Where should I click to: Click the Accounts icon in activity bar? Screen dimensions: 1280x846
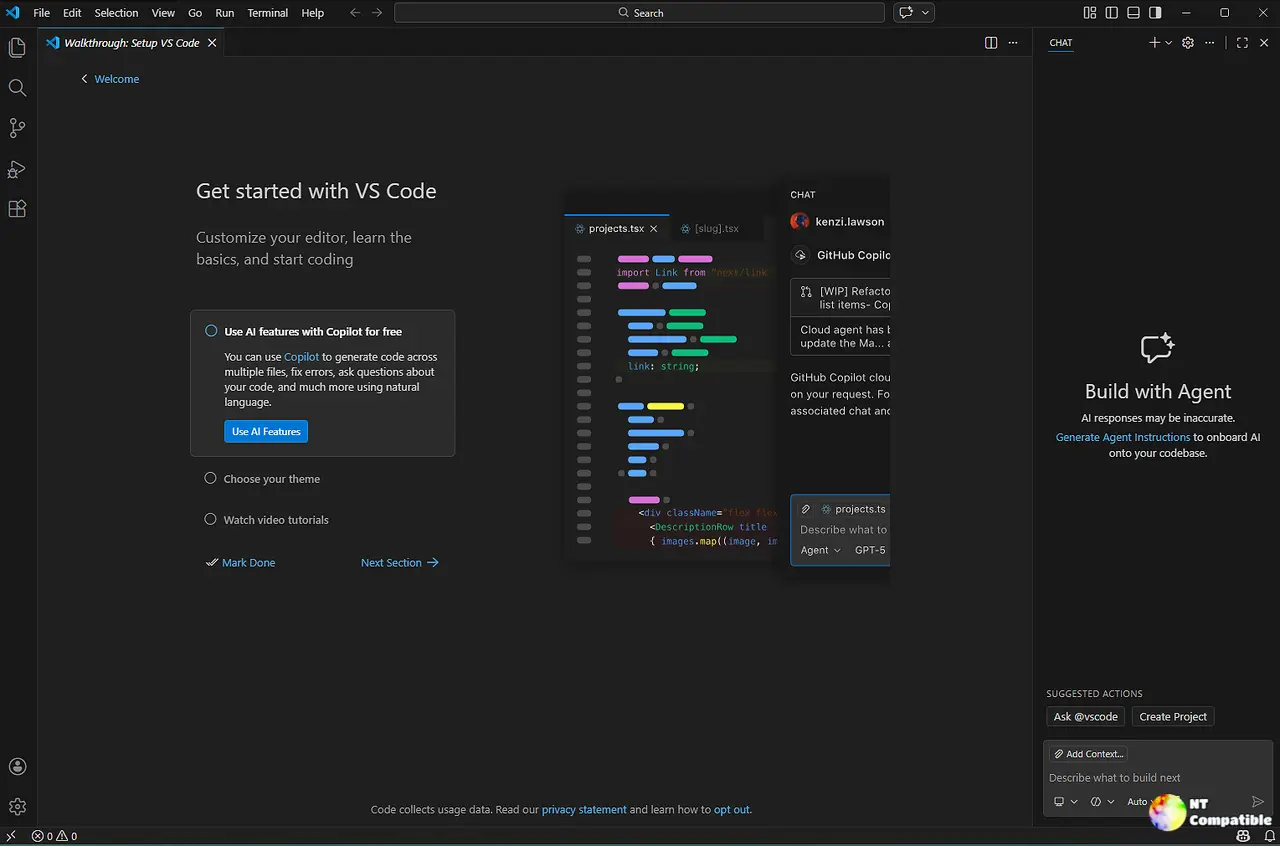pyautogui.click(x=17, y=767)
